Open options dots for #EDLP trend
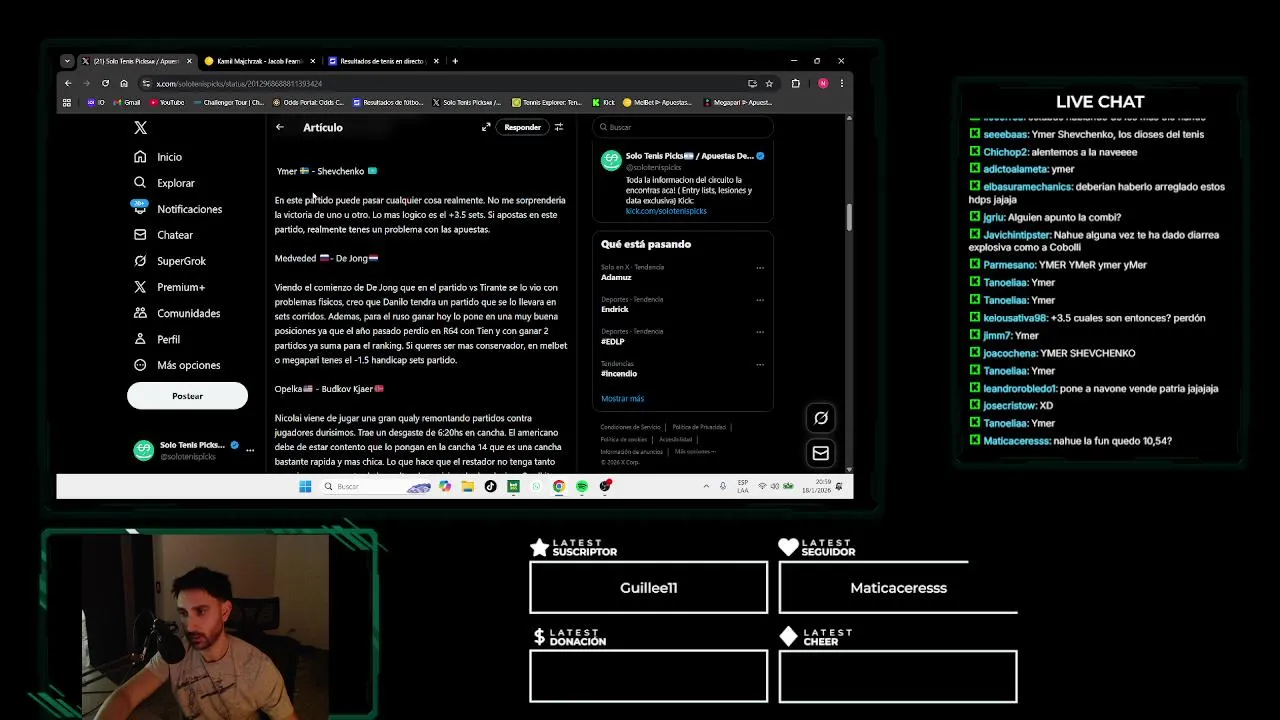This screenshot has width=1280, height=720. tap(760, 332)
